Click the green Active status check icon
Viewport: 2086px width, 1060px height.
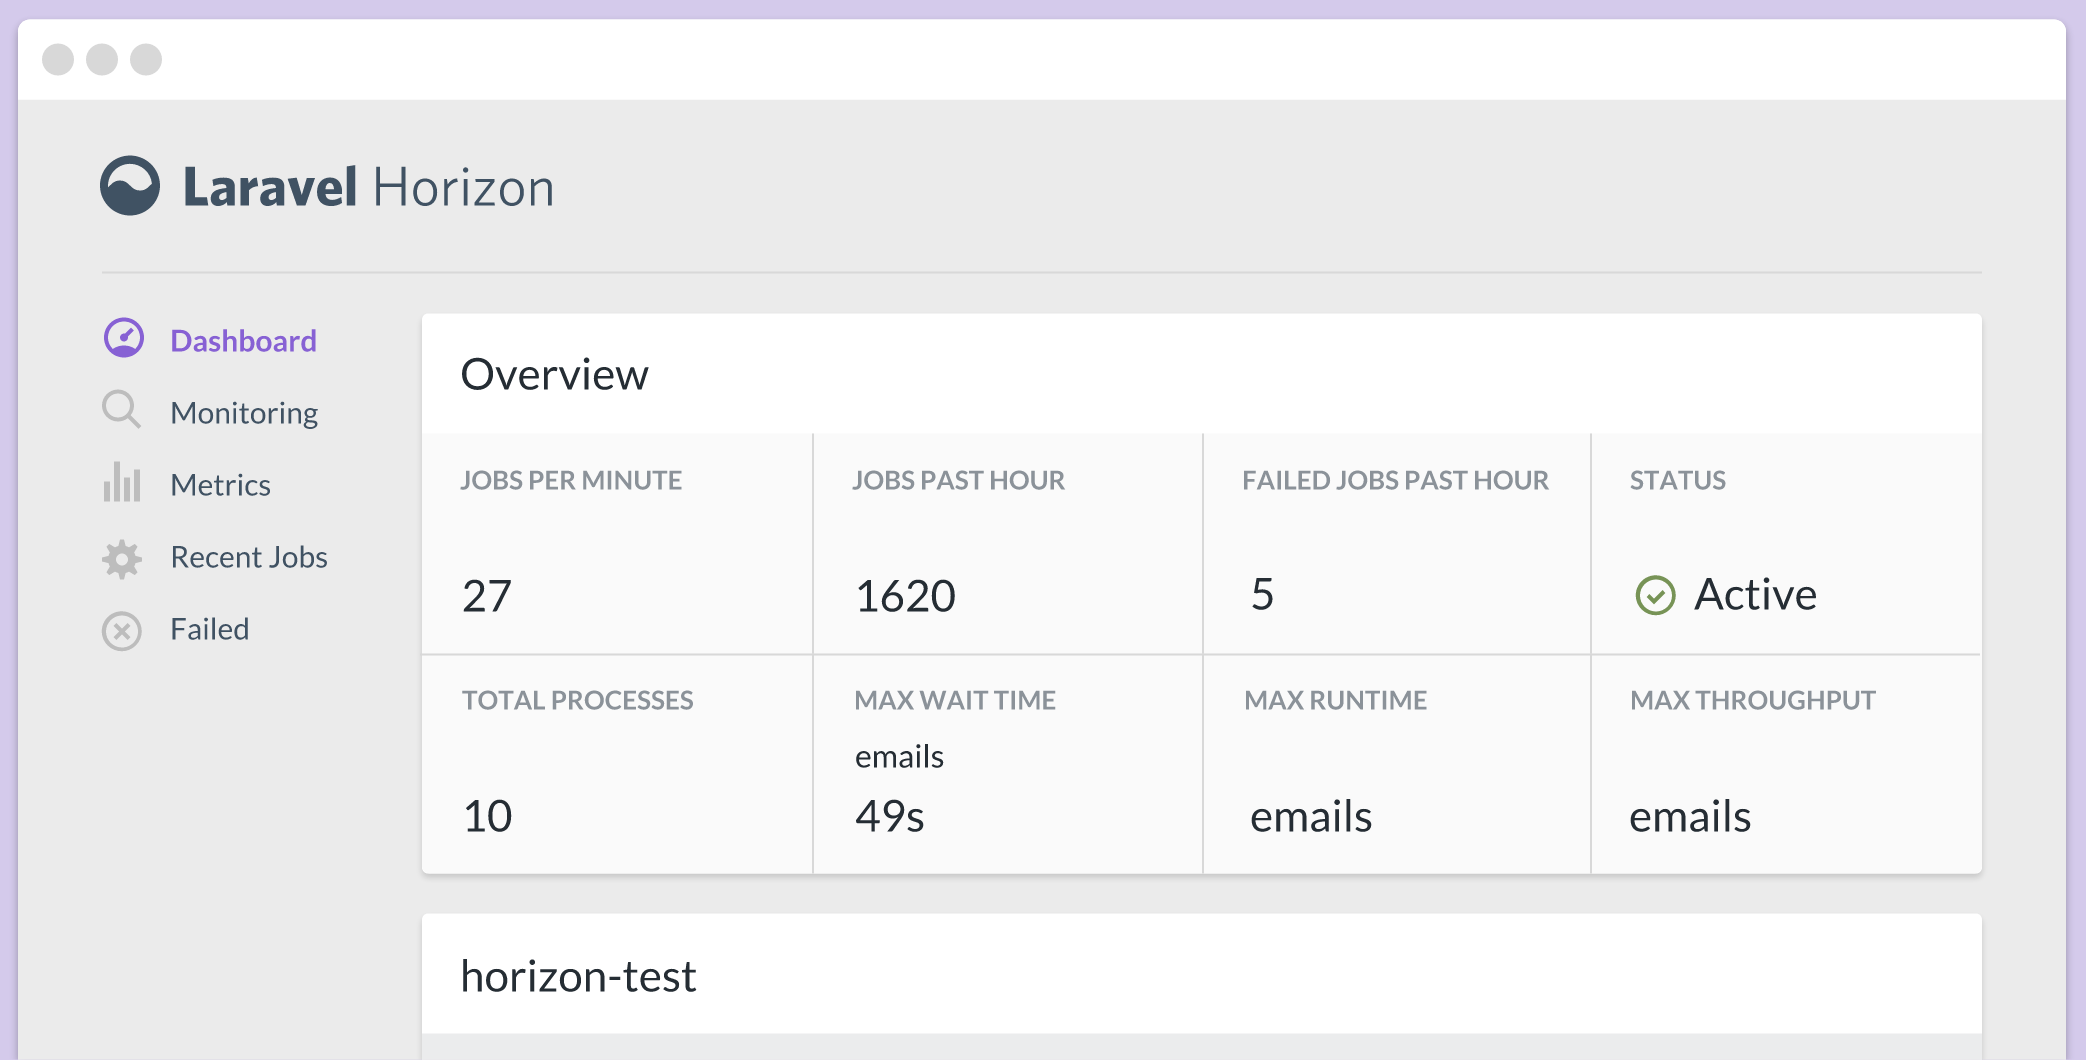click(1655, 595)
